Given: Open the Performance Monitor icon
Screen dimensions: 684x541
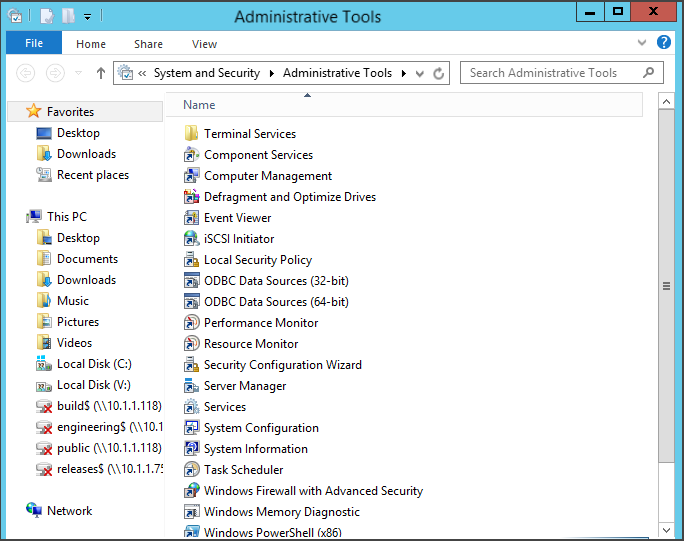Looking at the screenshot, I should point(192,322).
